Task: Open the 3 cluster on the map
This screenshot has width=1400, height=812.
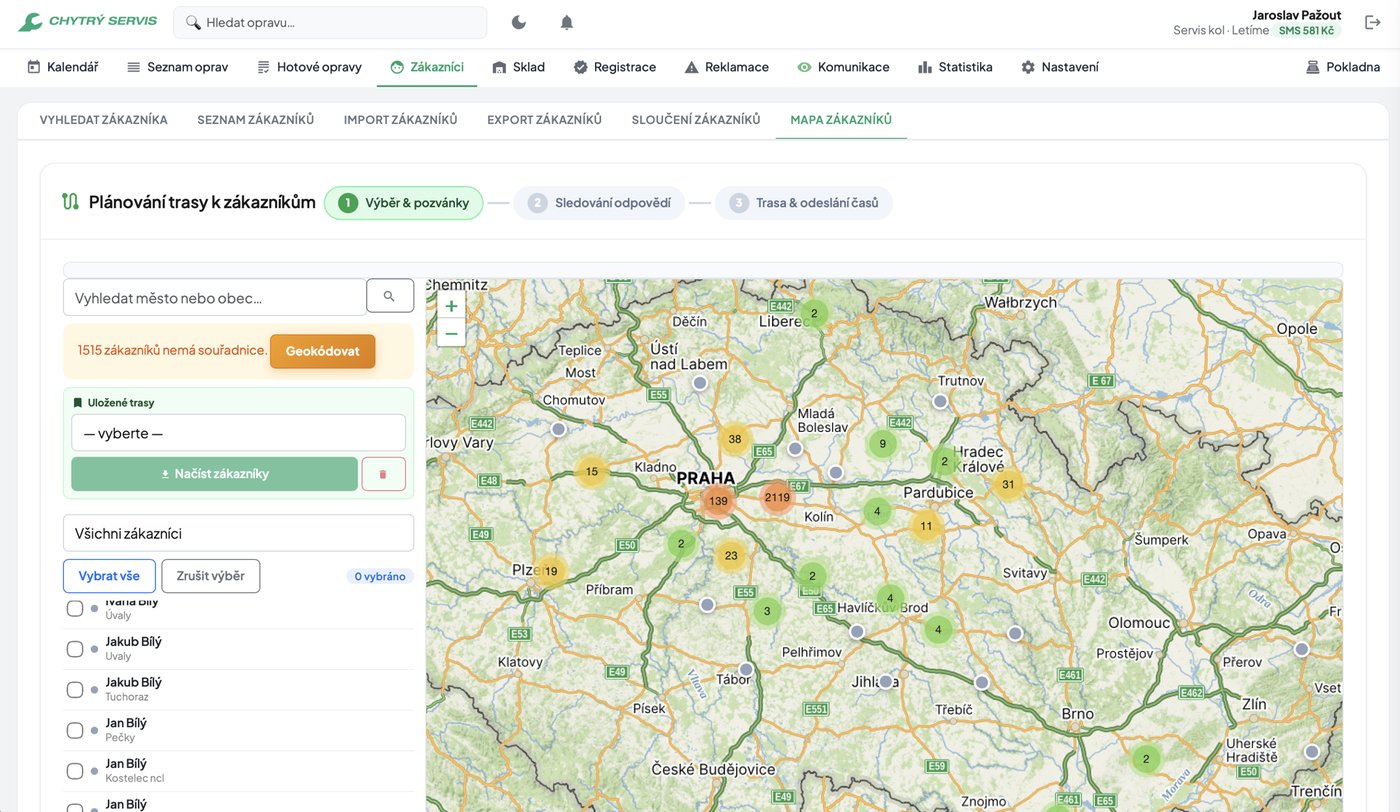Action: (x=767, y=611)
